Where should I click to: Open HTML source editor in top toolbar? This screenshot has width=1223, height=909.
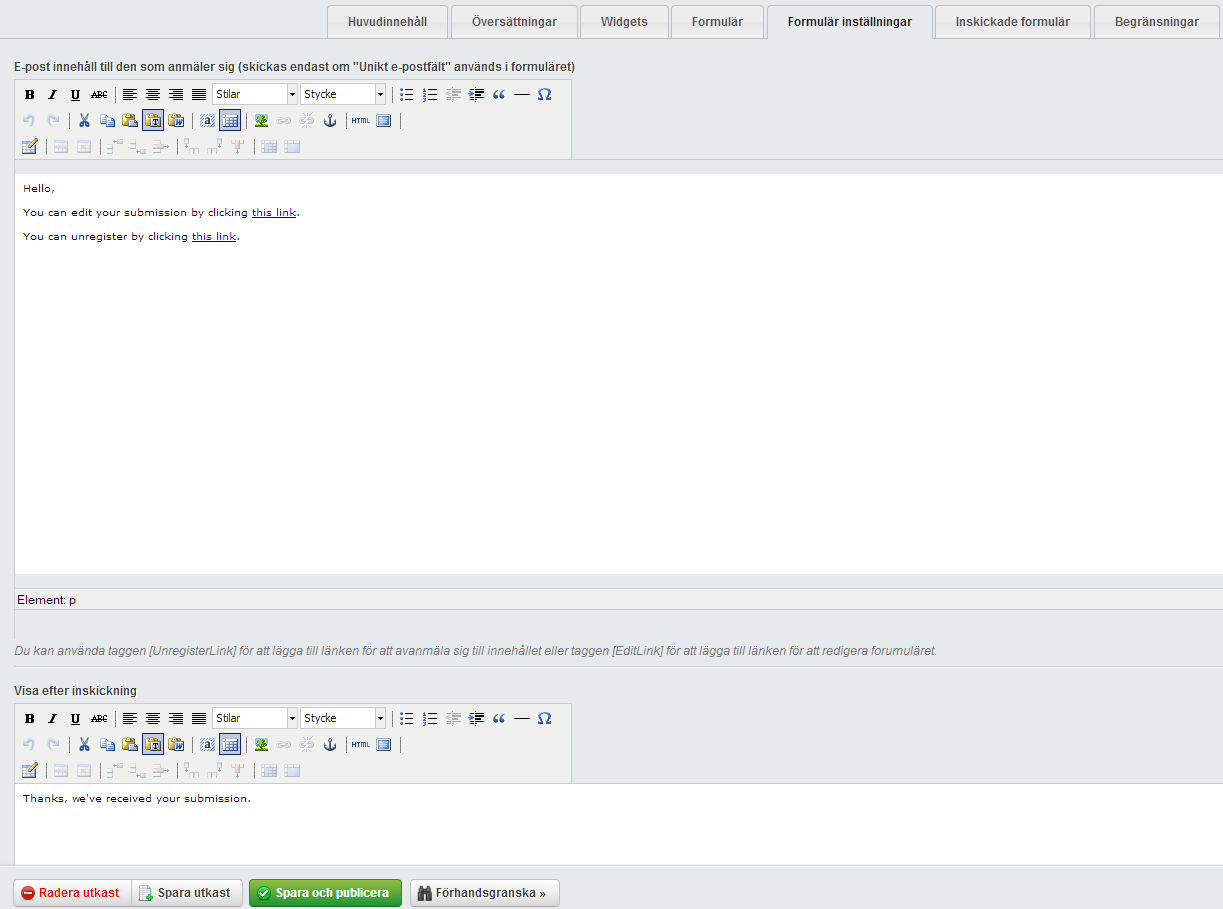tap(360, 120)
